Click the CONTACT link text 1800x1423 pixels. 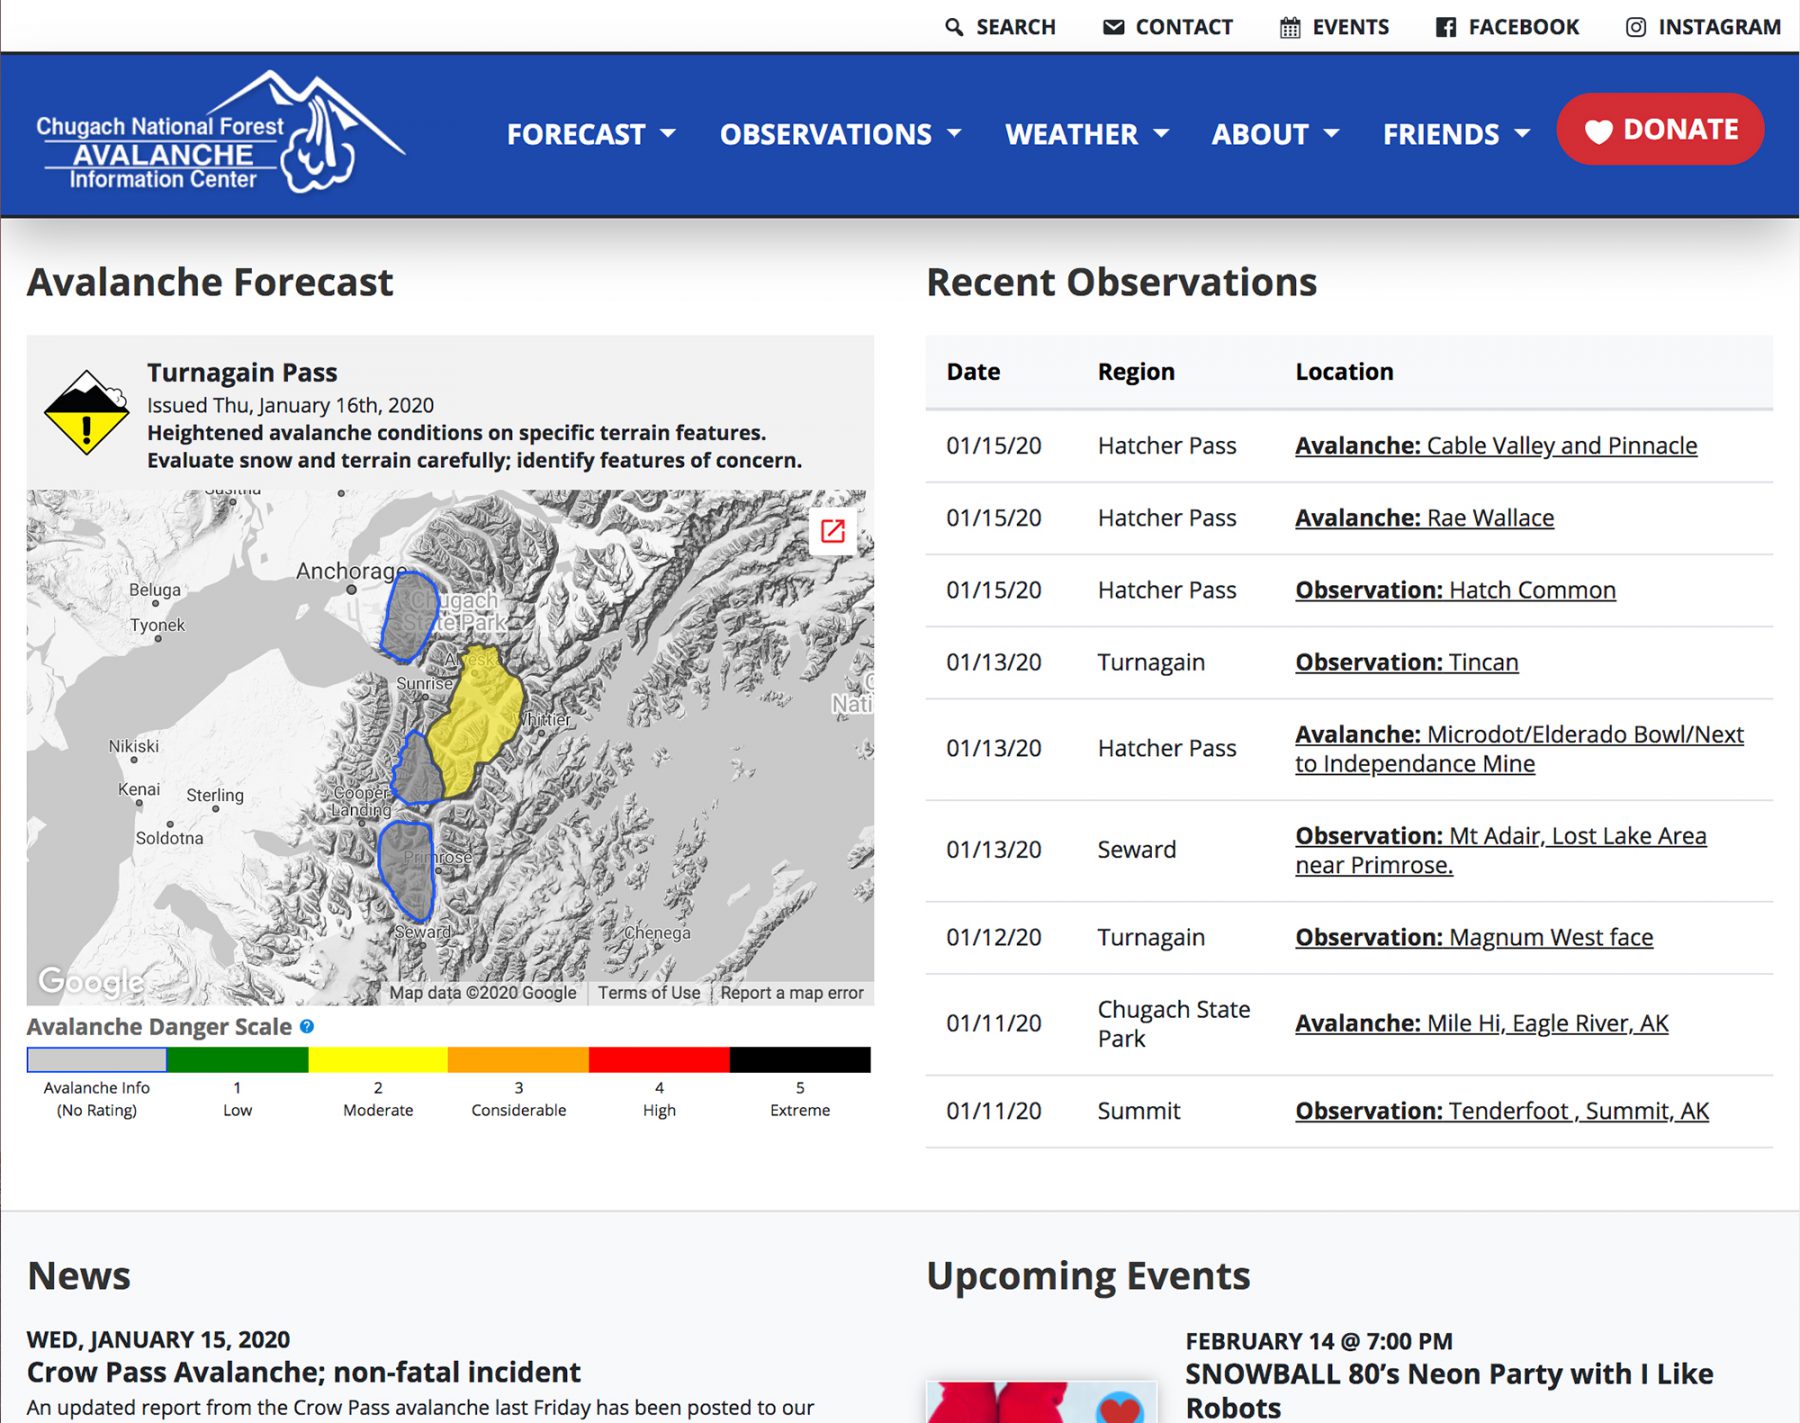[x=1184, y=27]
